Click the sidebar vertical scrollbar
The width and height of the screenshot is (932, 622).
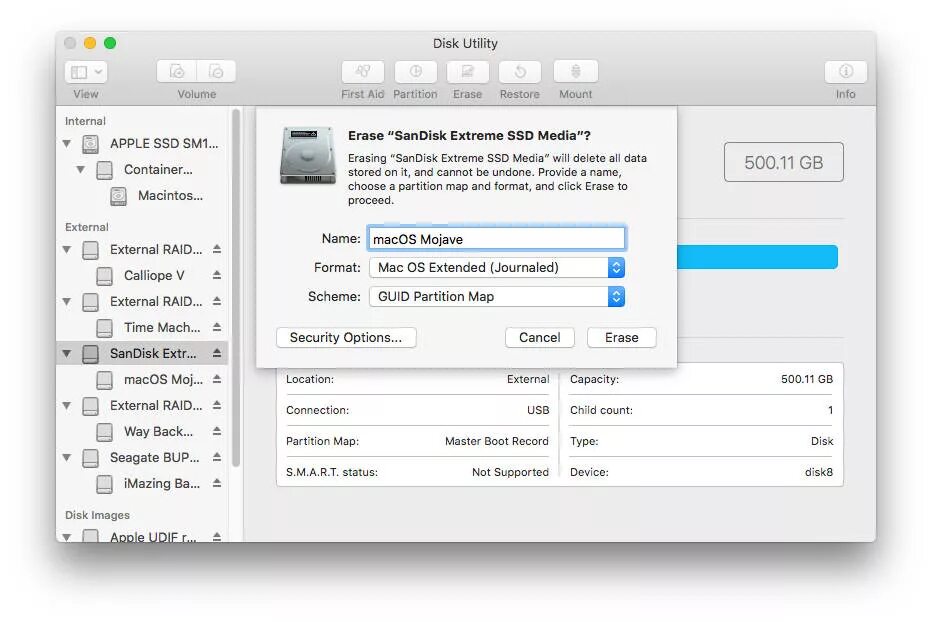click(x=236, y=288)
